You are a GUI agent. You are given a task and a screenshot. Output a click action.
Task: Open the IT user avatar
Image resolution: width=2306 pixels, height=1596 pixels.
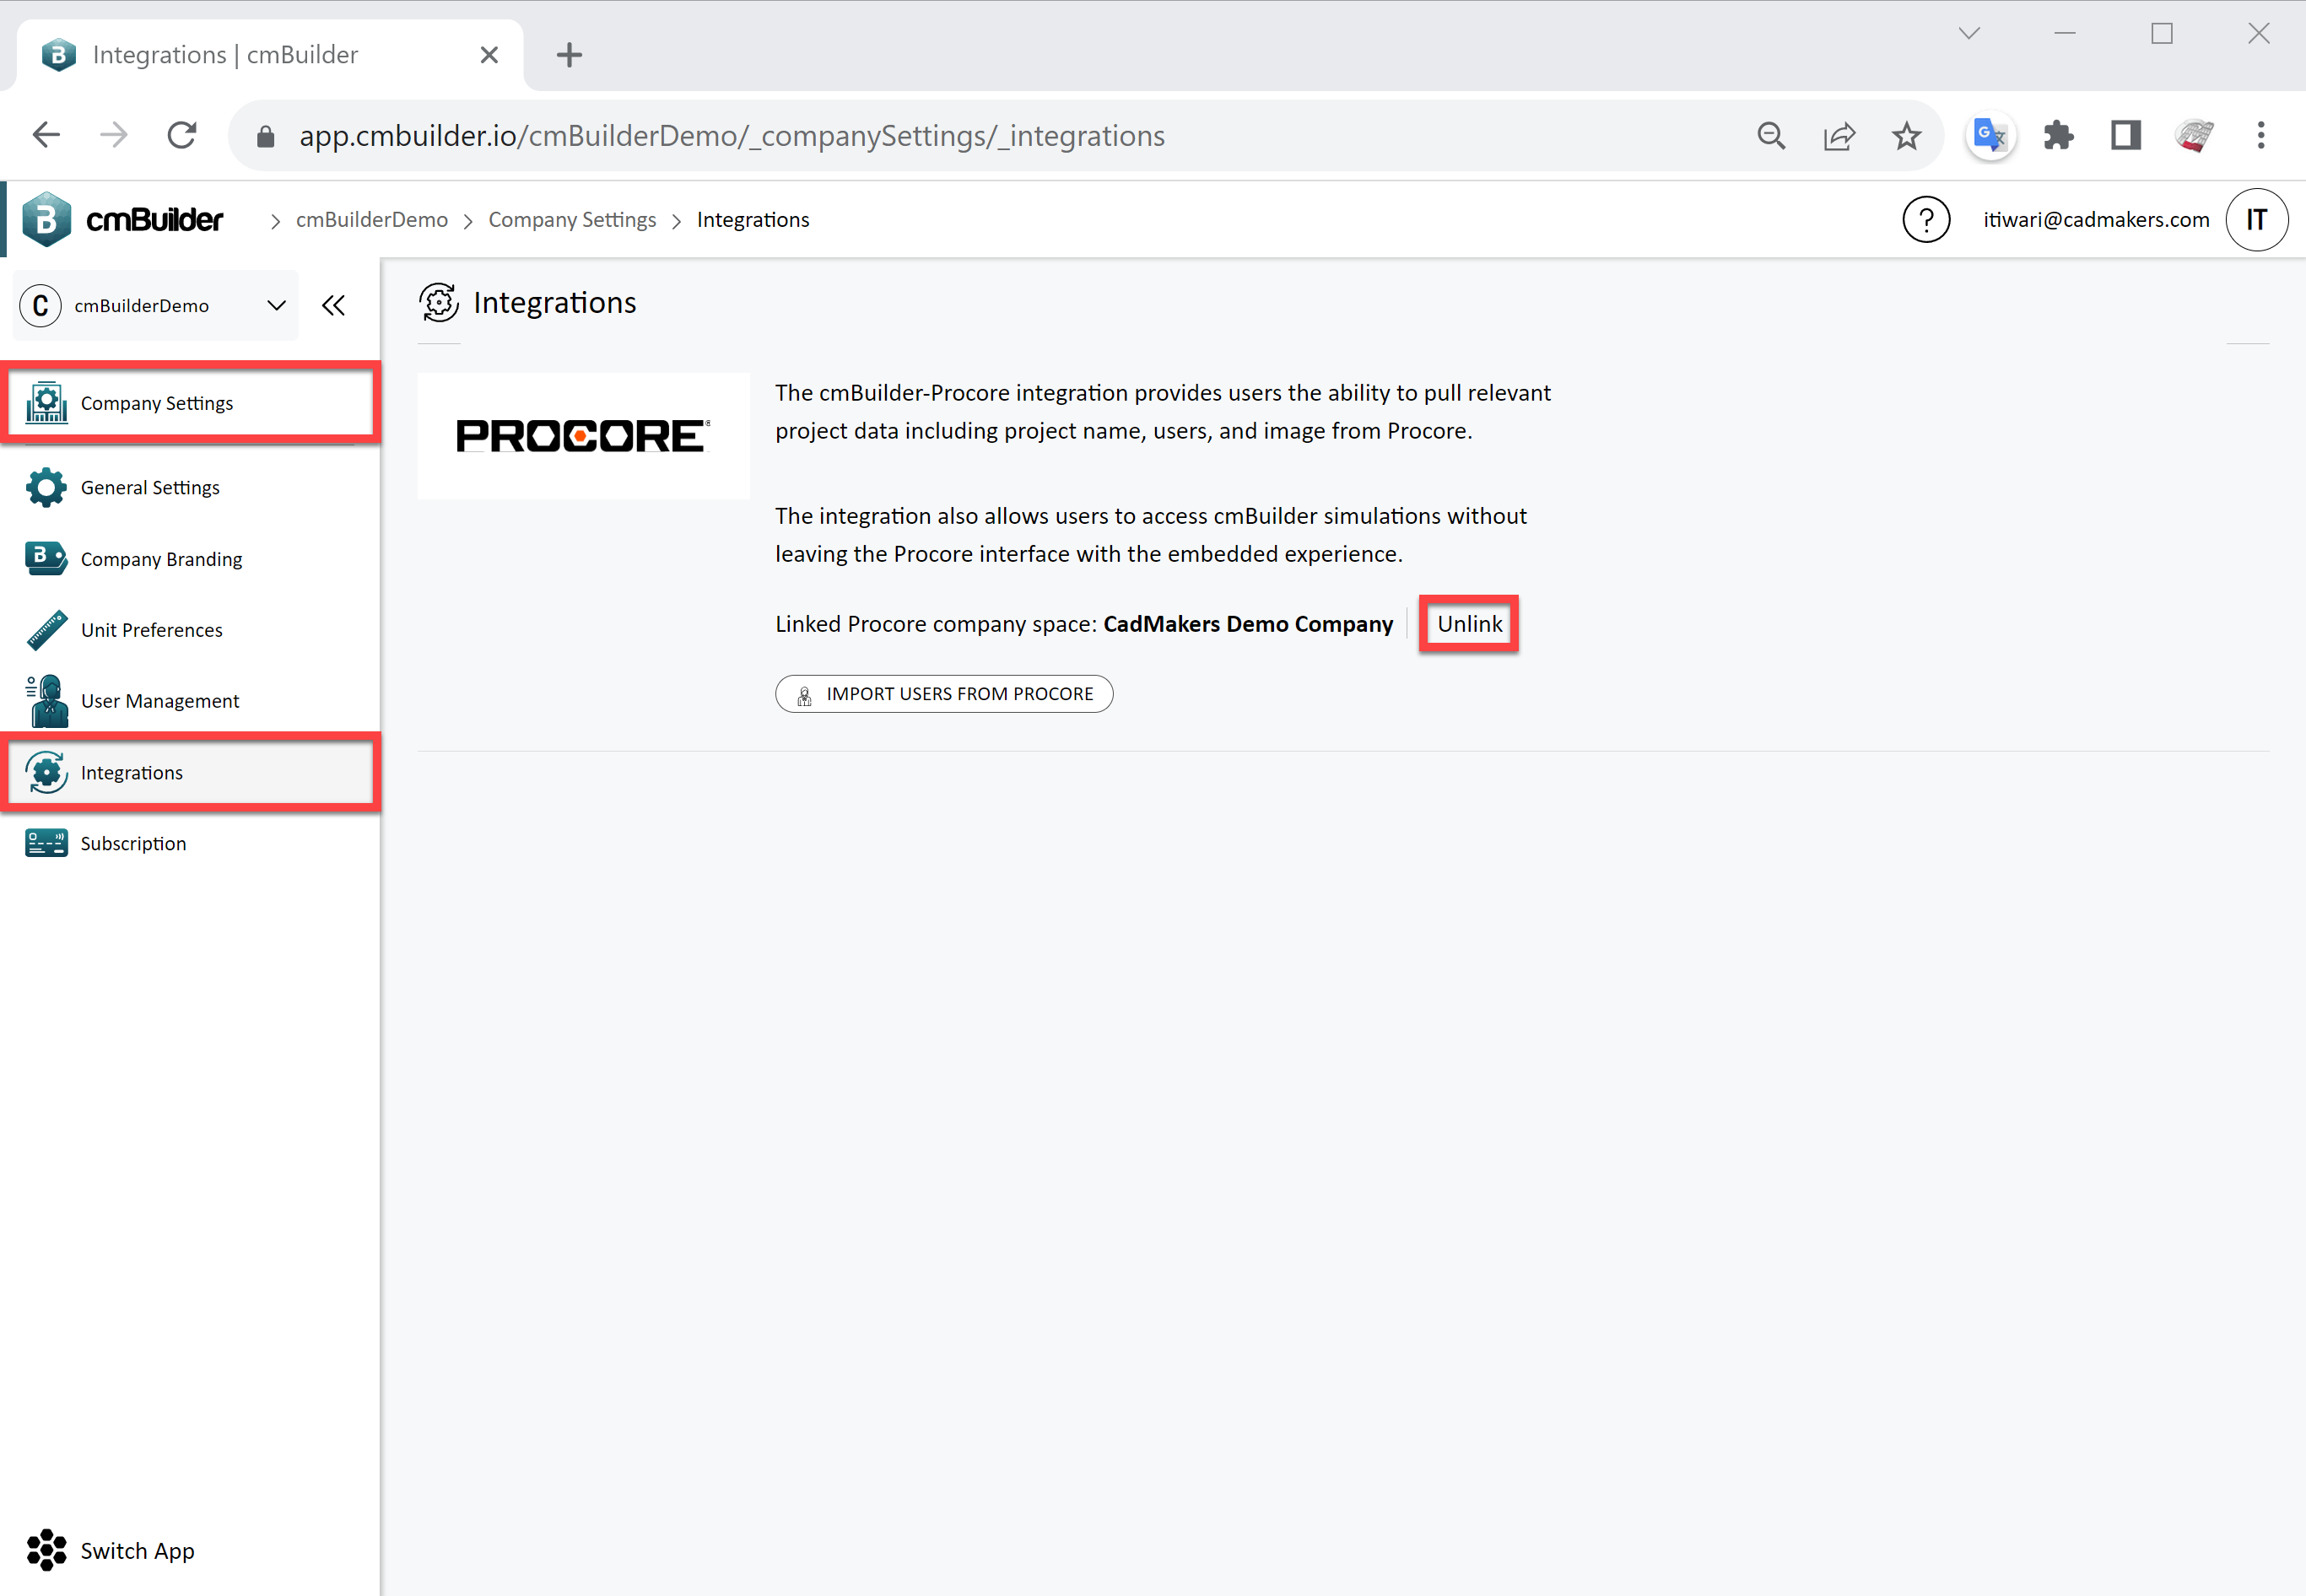[2257, 219]
